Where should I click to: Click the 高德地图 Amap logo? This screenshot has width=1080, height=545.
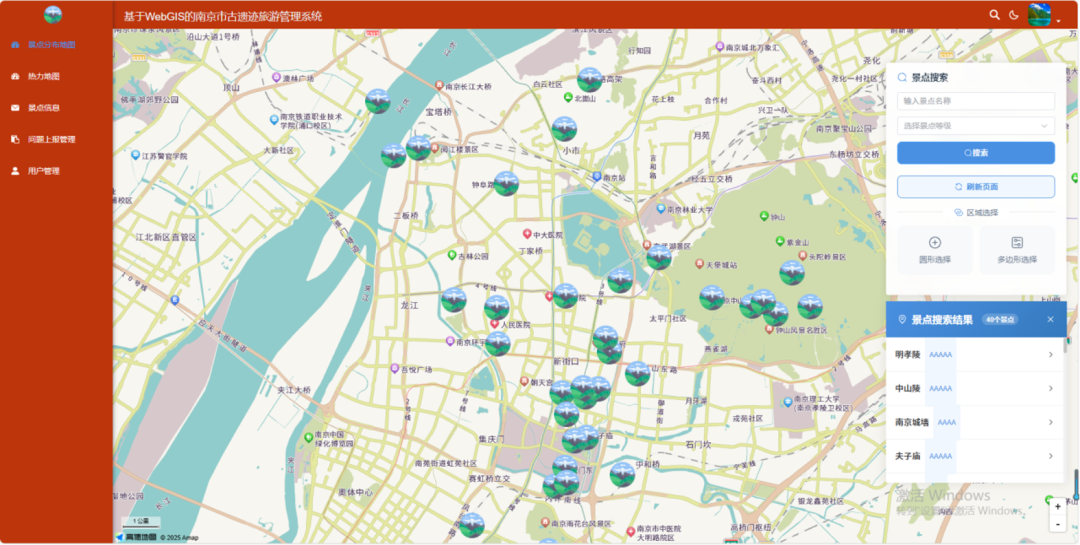pos(136,537)
